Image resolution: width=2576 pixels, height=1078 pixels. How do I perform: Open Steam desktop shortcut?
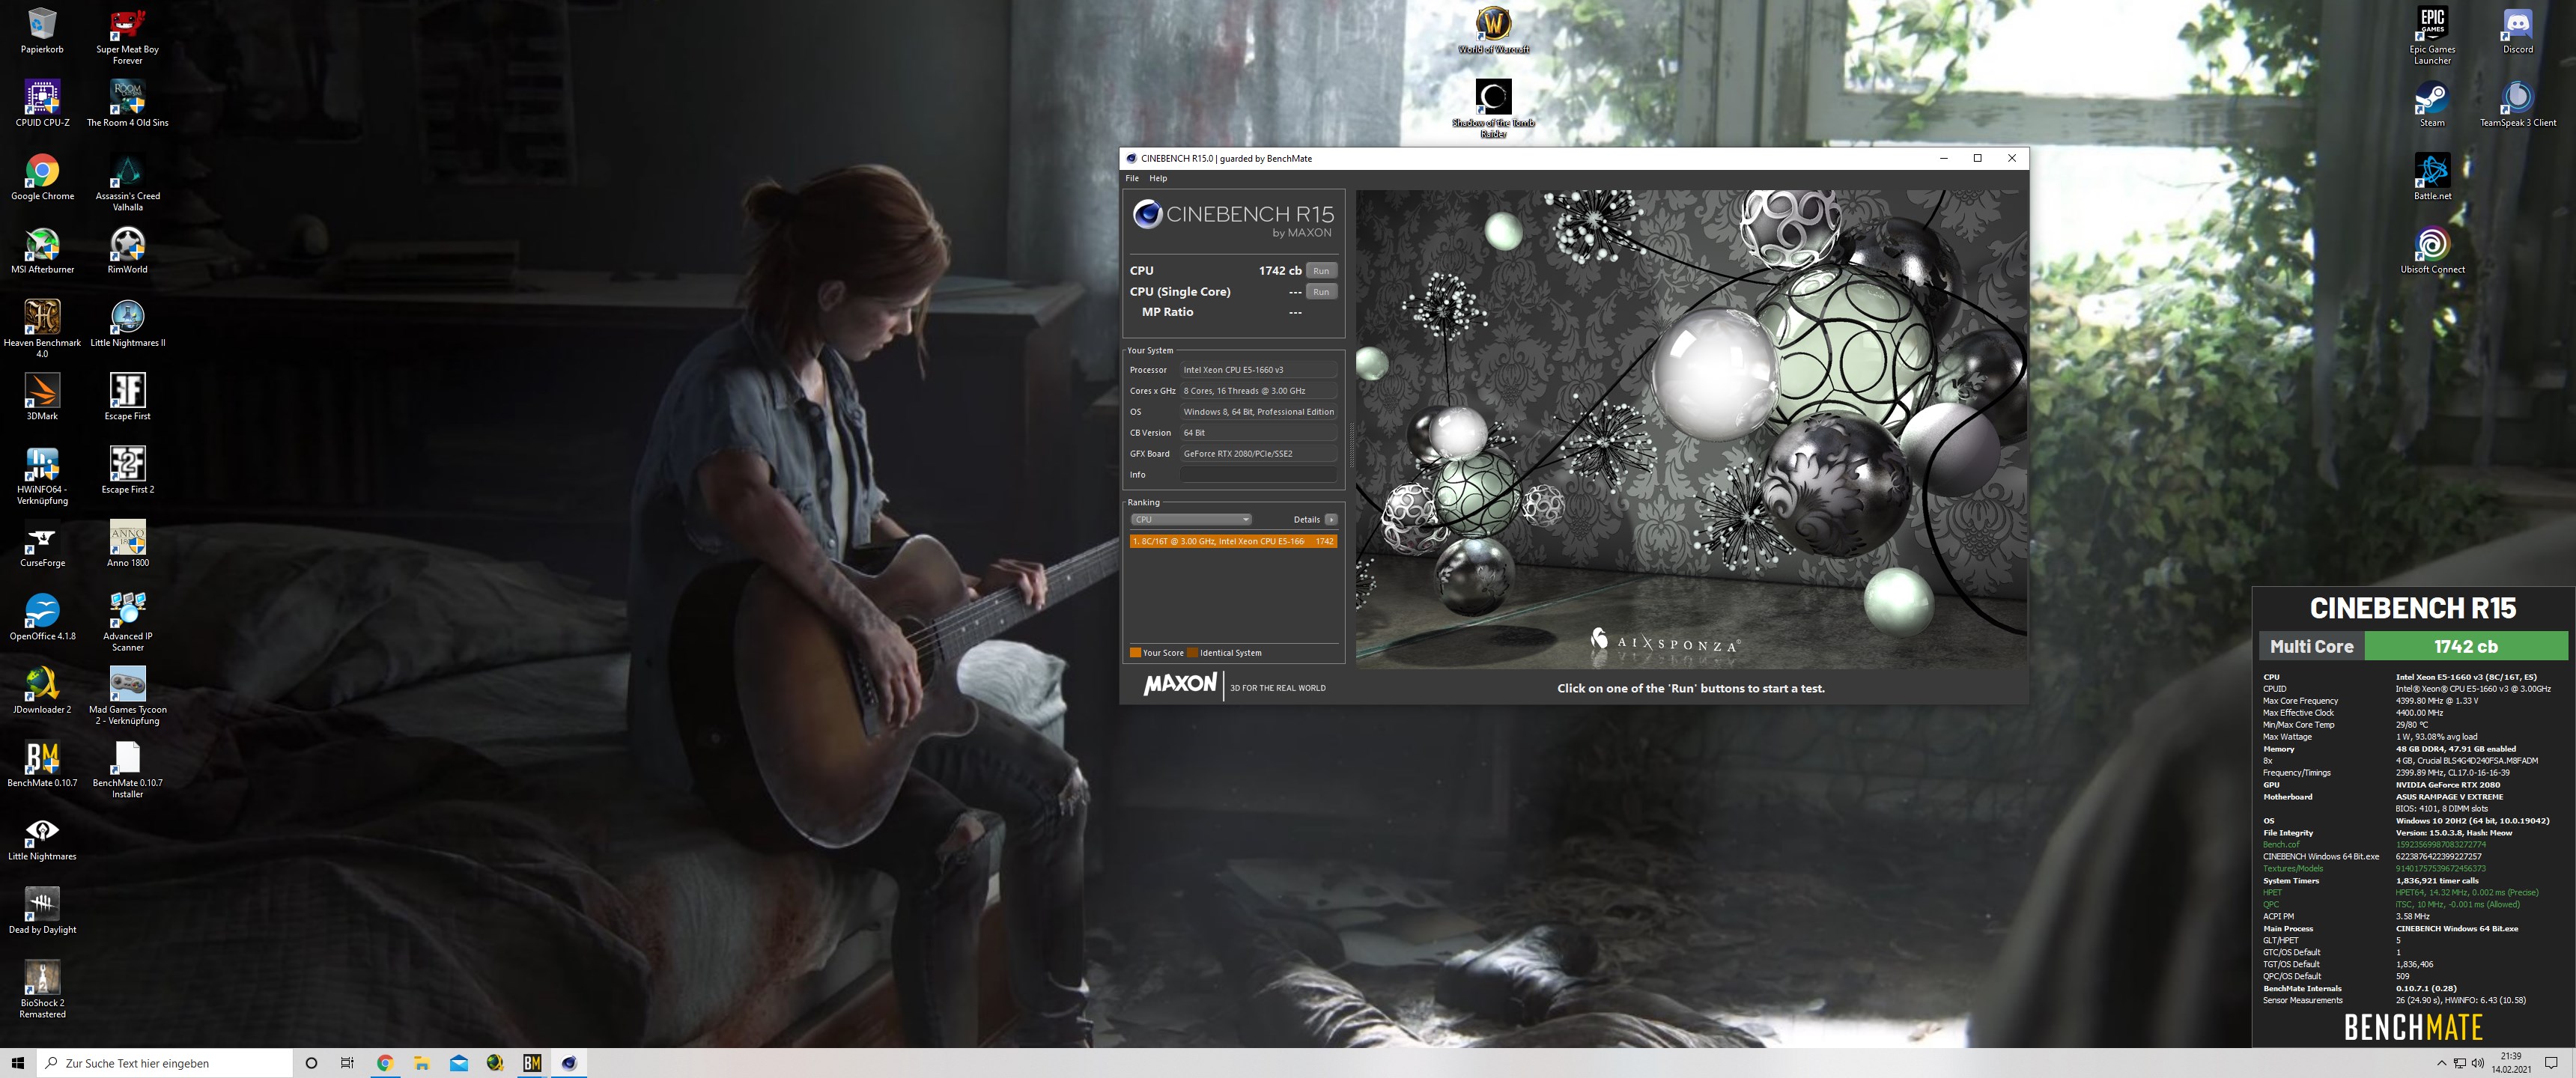coord(2432,103)
